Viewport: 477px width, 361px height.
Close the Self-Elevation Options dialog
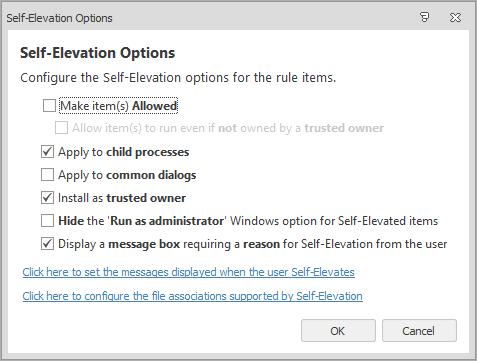(455, 17)
